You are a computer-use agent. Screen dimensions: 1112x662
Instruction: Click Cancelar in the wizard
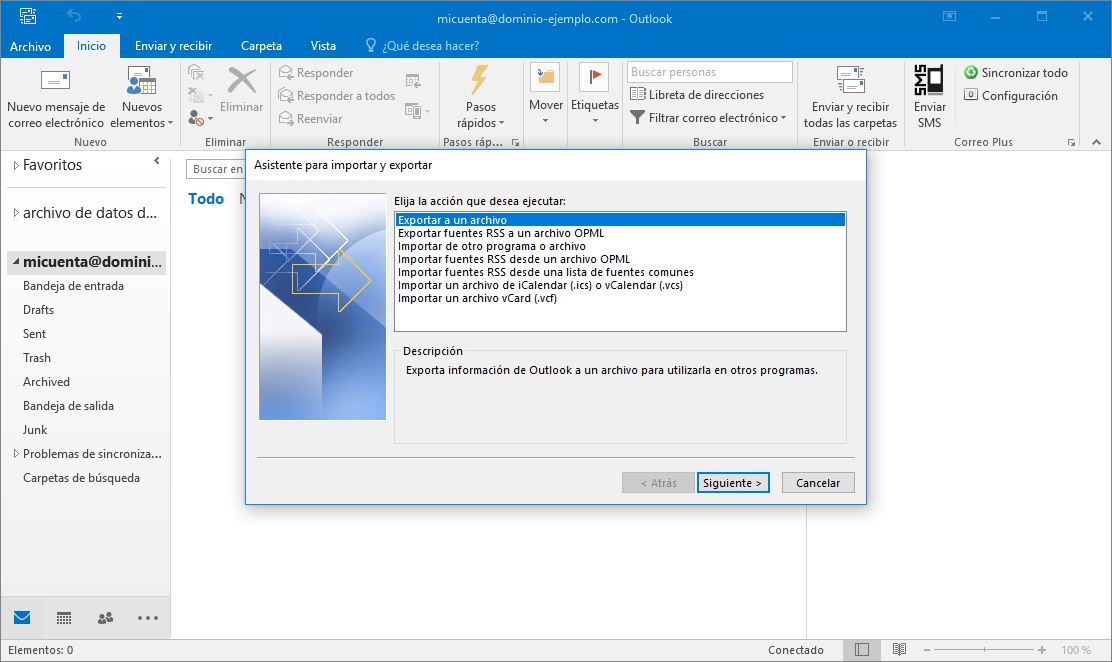pos(818,482)
